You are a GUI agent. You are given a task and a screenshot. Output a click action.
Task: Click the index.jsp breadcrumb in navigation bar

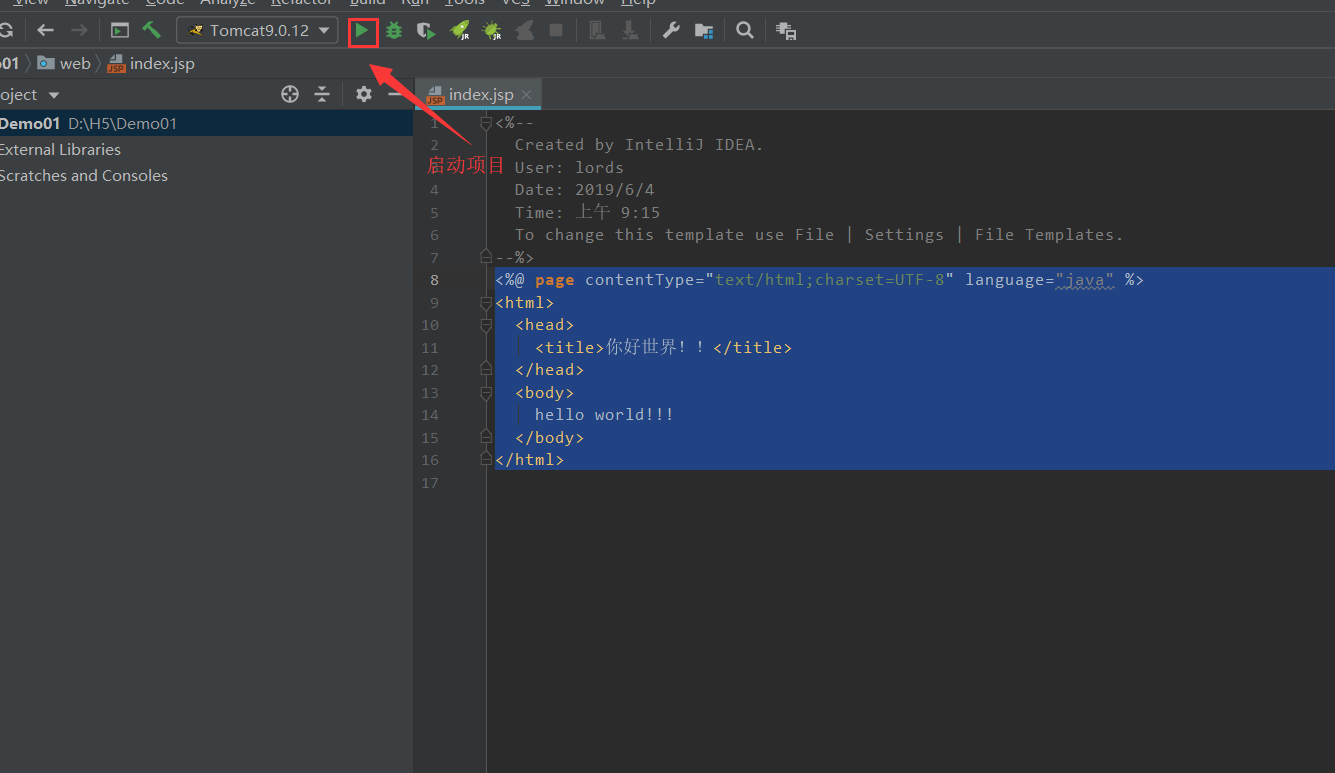(x=151, y=63)
